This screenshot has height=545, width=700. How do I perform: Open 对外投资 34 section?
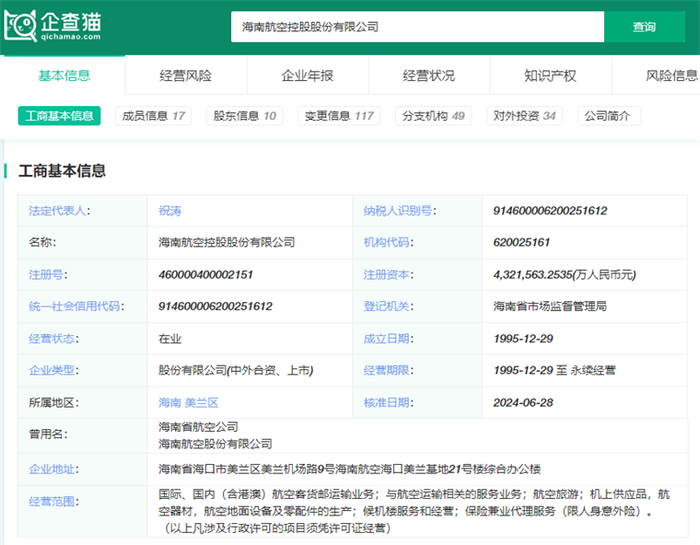(524, 116)
